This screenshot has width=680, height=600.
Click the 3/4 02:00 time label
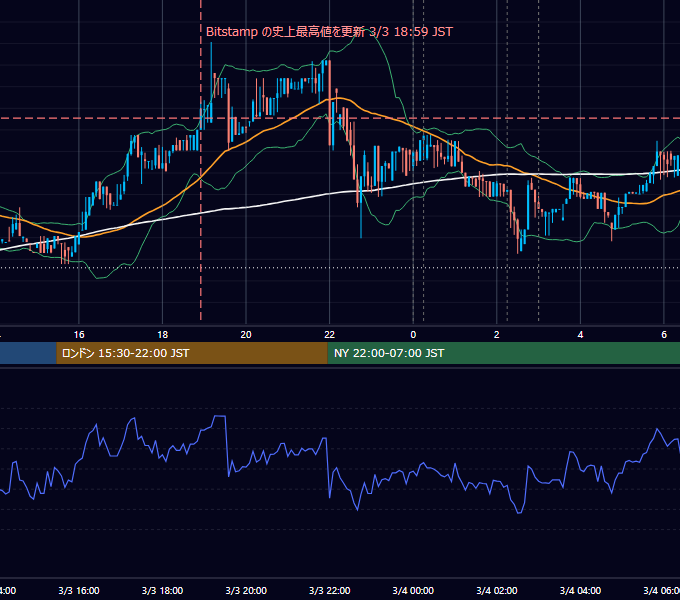(x=497, y=590)
